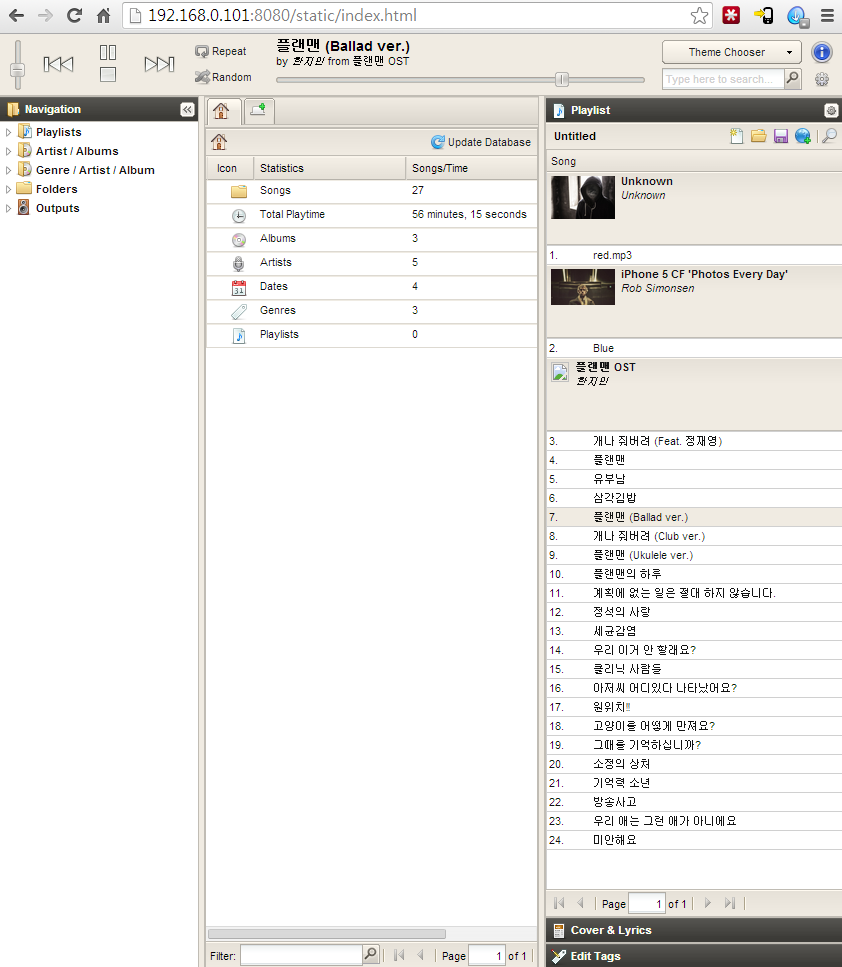Toggle Random playback

[x=222, y=77]
